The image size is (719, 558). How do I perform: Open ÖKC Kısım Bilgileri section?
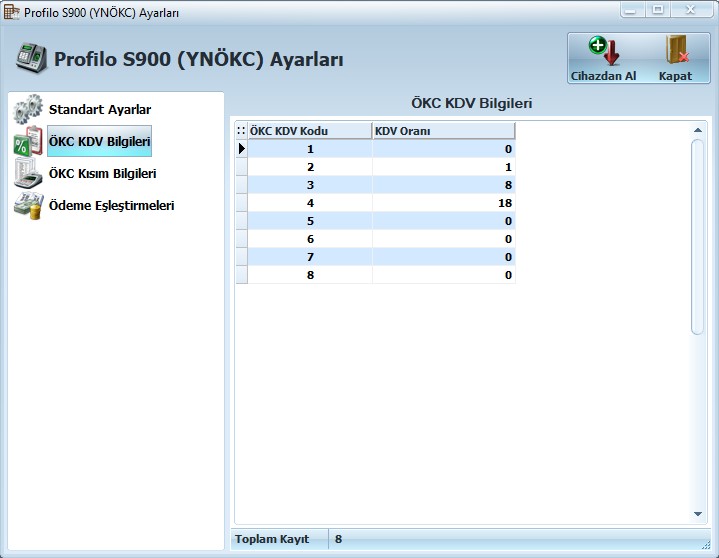click(103, 173)
